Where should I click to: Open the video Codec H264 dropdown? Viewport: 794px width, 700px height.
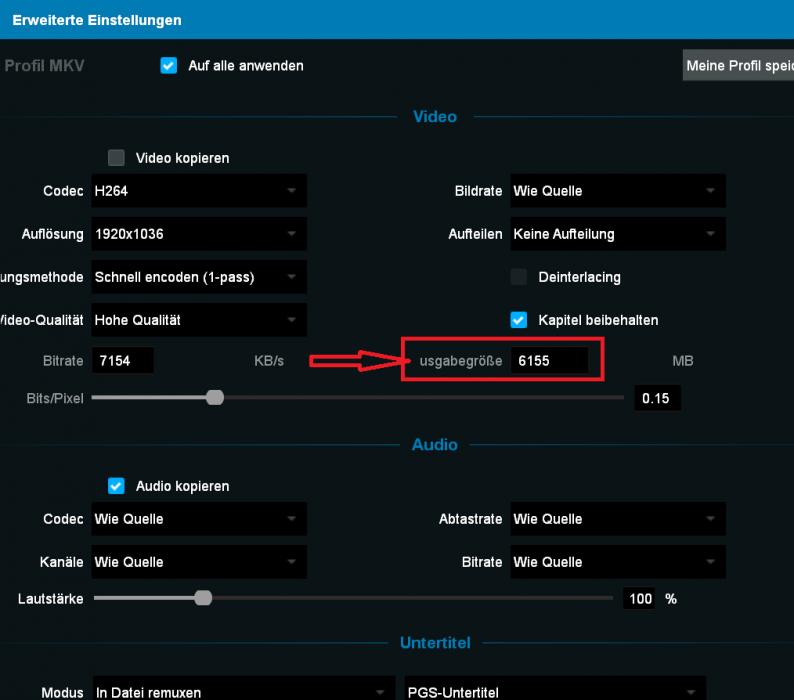(199, 191)
